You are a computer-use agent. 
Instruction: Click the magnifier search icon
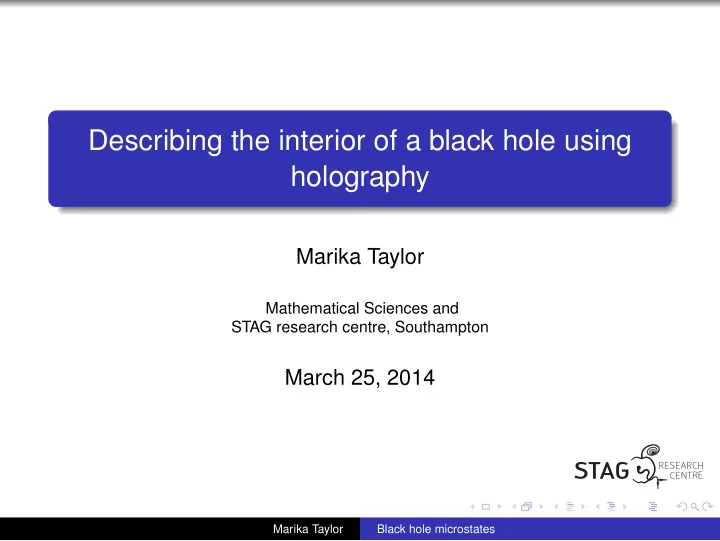695,507
